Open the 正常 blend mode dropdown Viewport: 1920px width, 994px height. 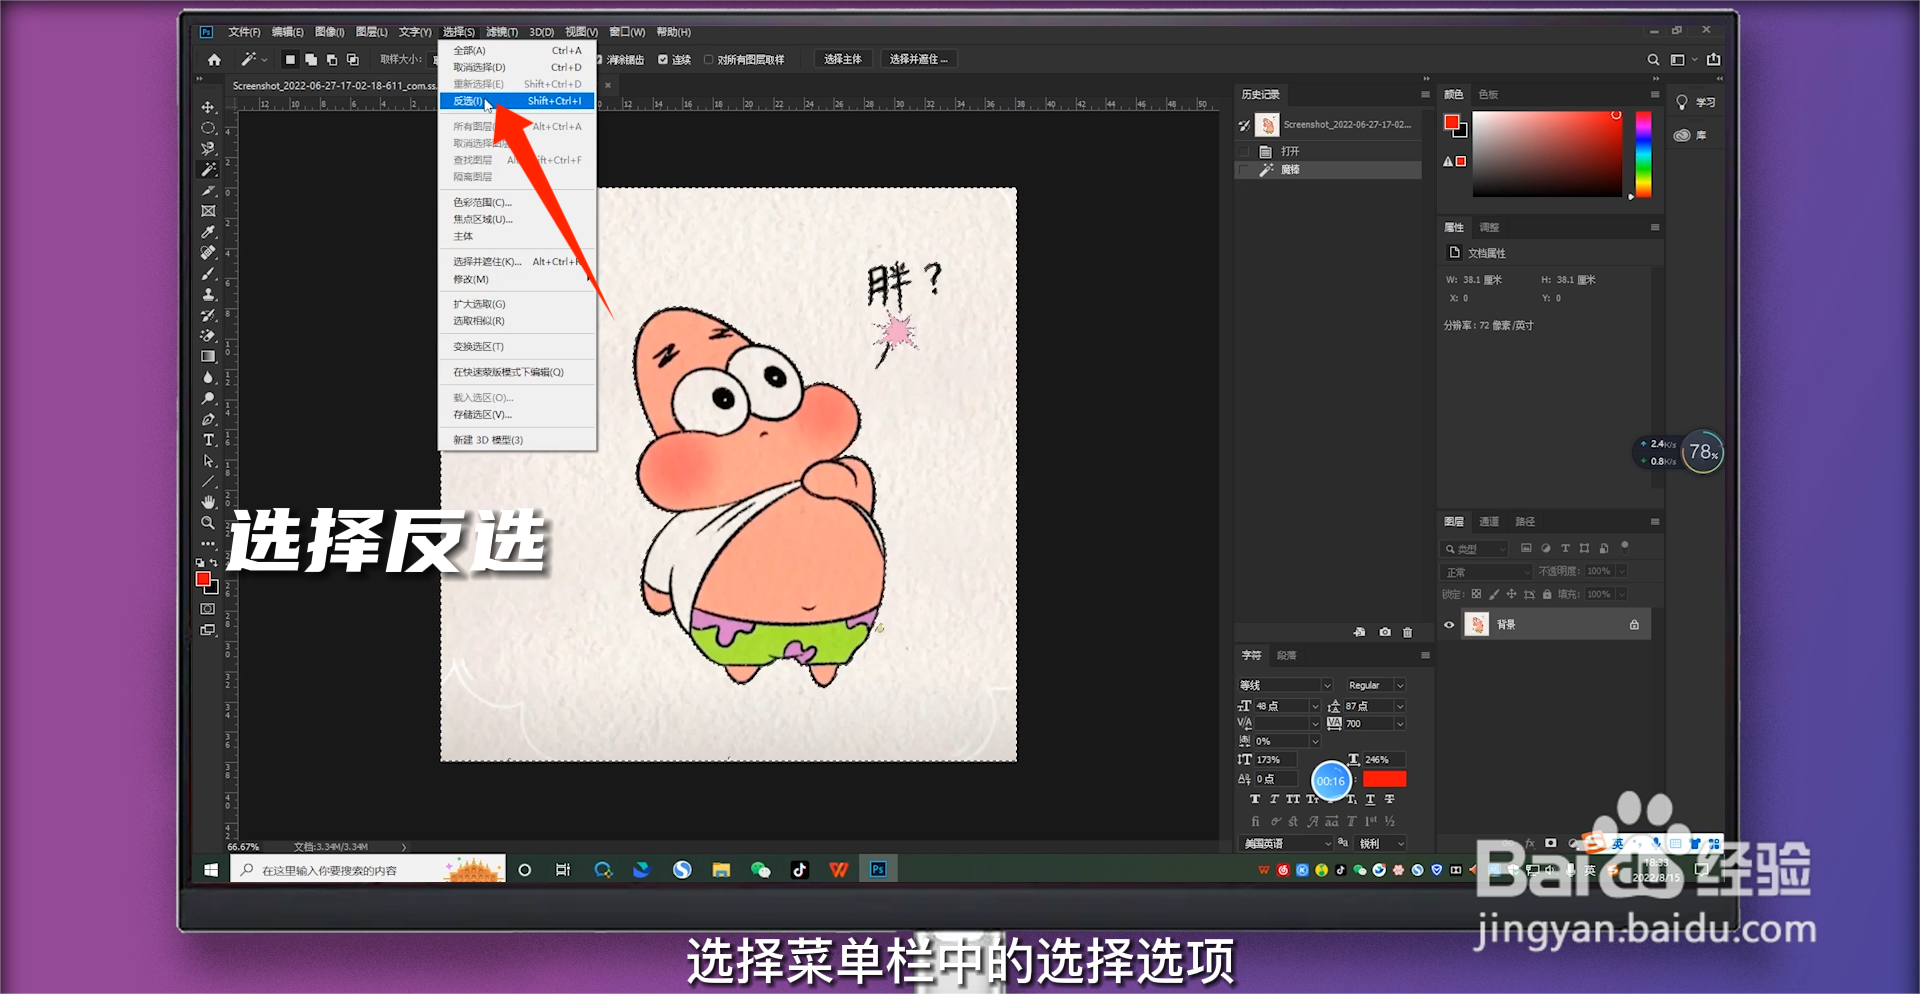pos(1486,572)
